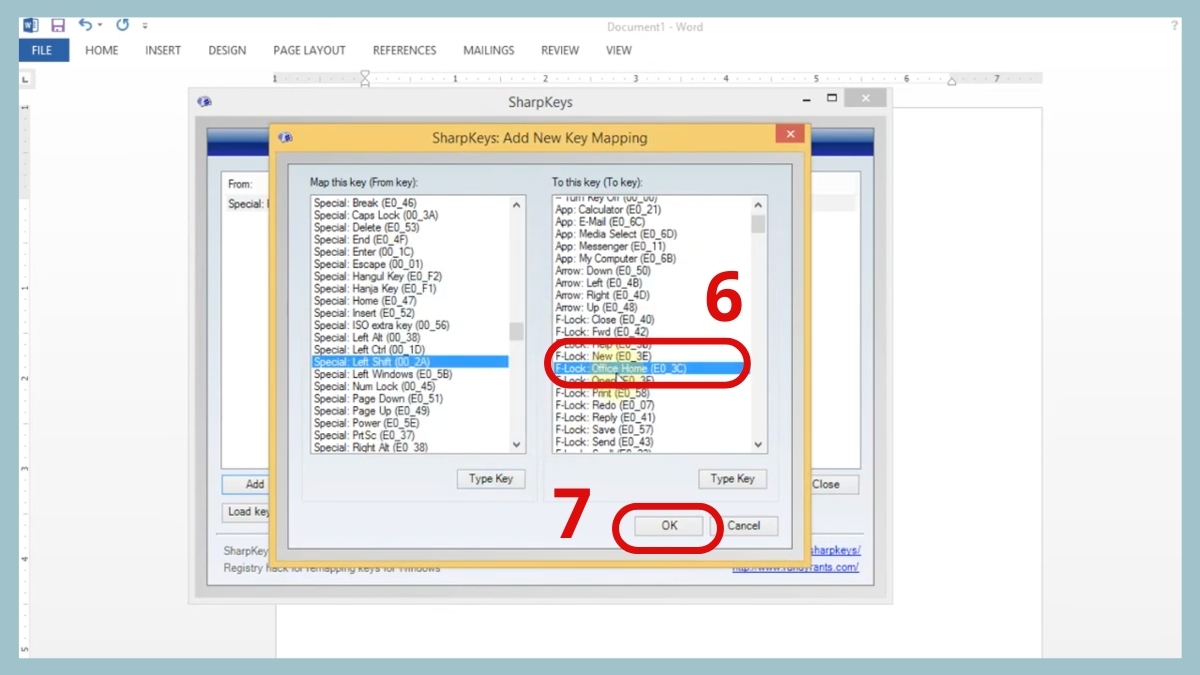1200x675 pixels.
Task: Click the Redo icon in Word's title bar
Action: 123,25
